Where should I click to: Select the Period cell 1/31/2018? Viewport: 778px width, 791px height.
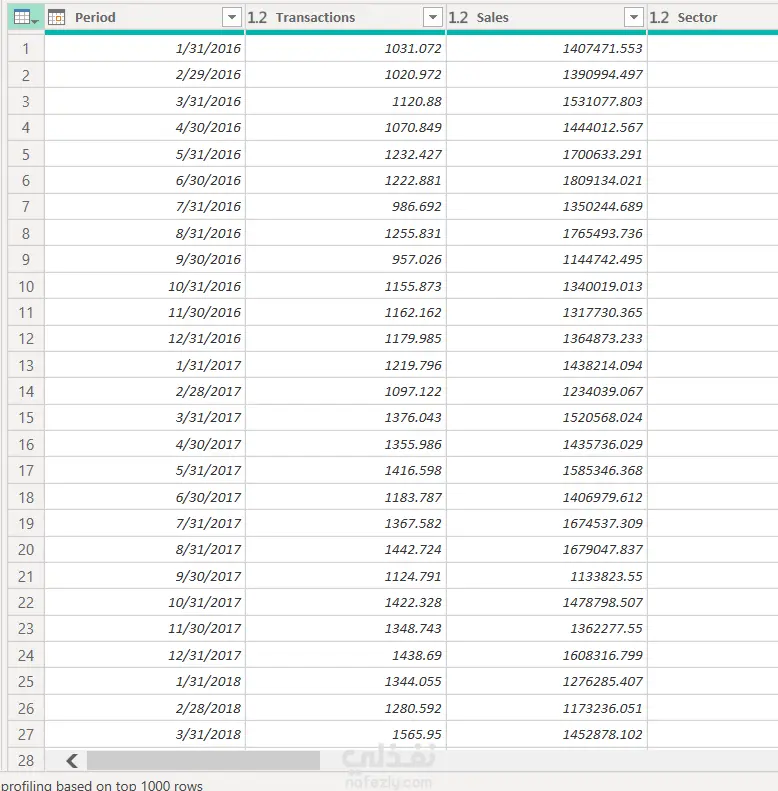pyautogui.click(x=145, y=682)
